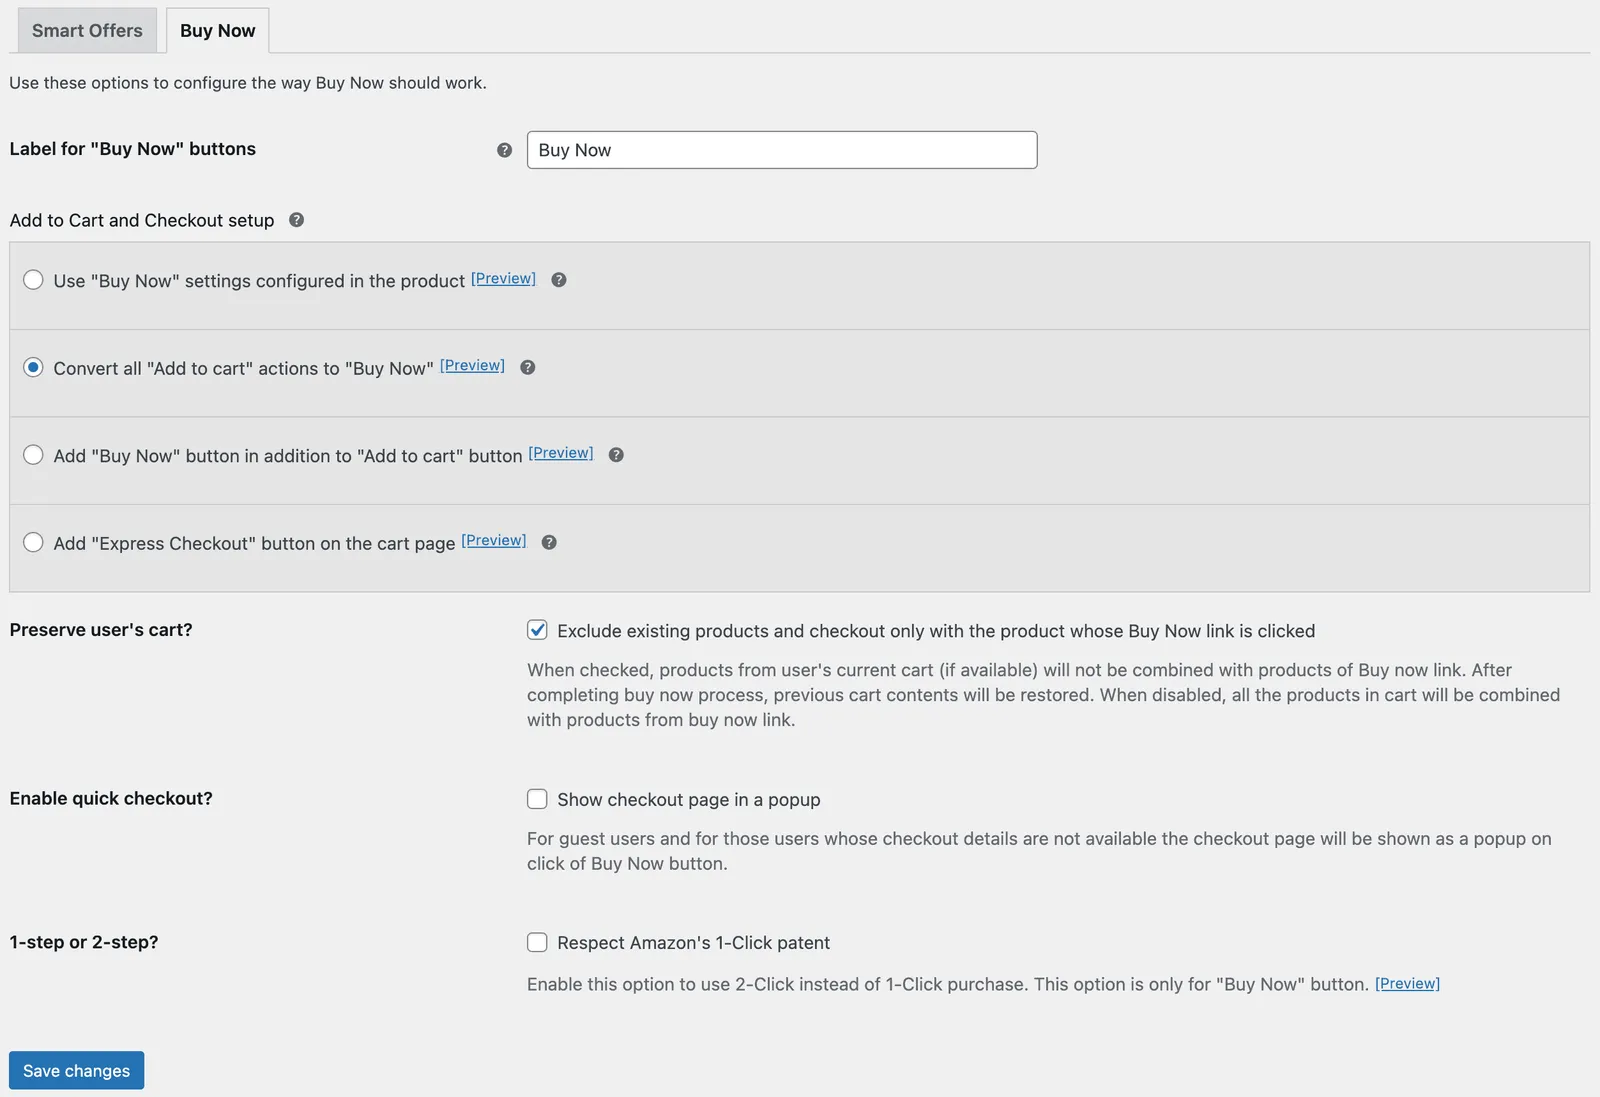Open the Buy Now tab
Image resolution: width=1600 pixels, height=1097 pixels.
218,30
